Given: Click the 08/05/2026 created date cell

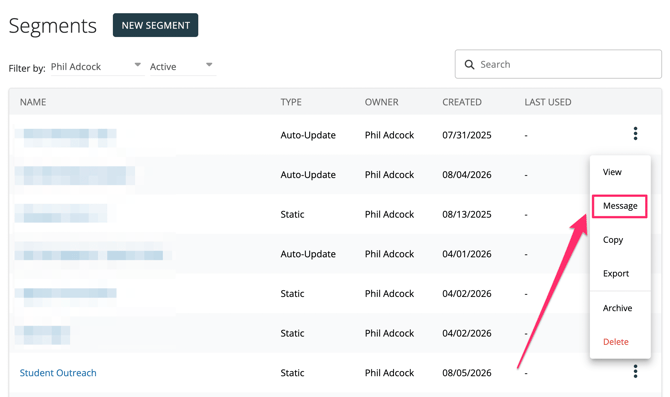Looking at the screenshot, I should pyautogui.click(x=467, y=373).
